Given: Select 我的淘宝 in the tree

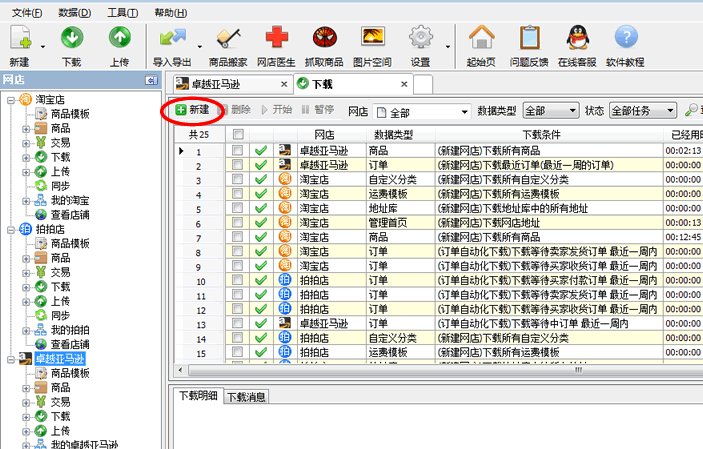Looking at the screenshot, I should point(70,200).
